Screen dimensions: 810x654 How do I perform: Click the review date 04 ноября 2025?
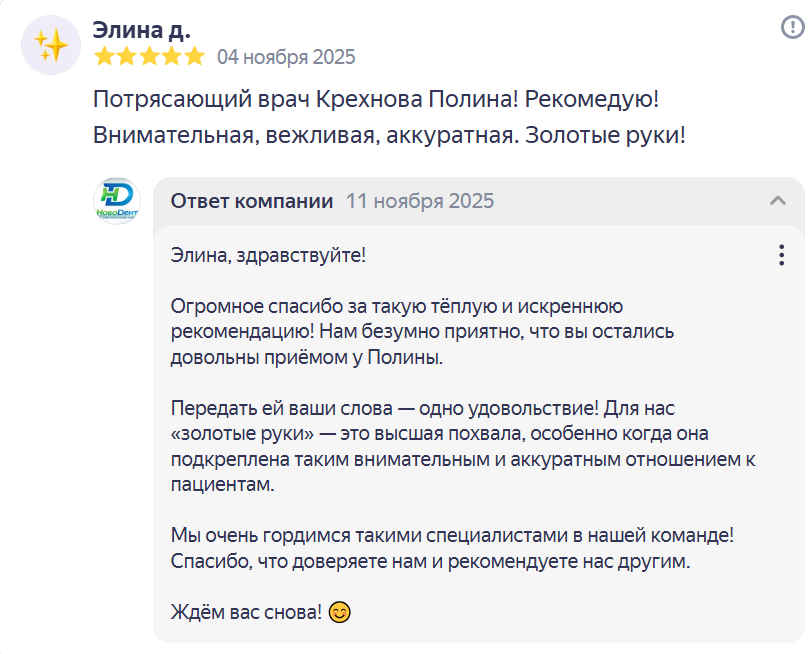point(286,57)
